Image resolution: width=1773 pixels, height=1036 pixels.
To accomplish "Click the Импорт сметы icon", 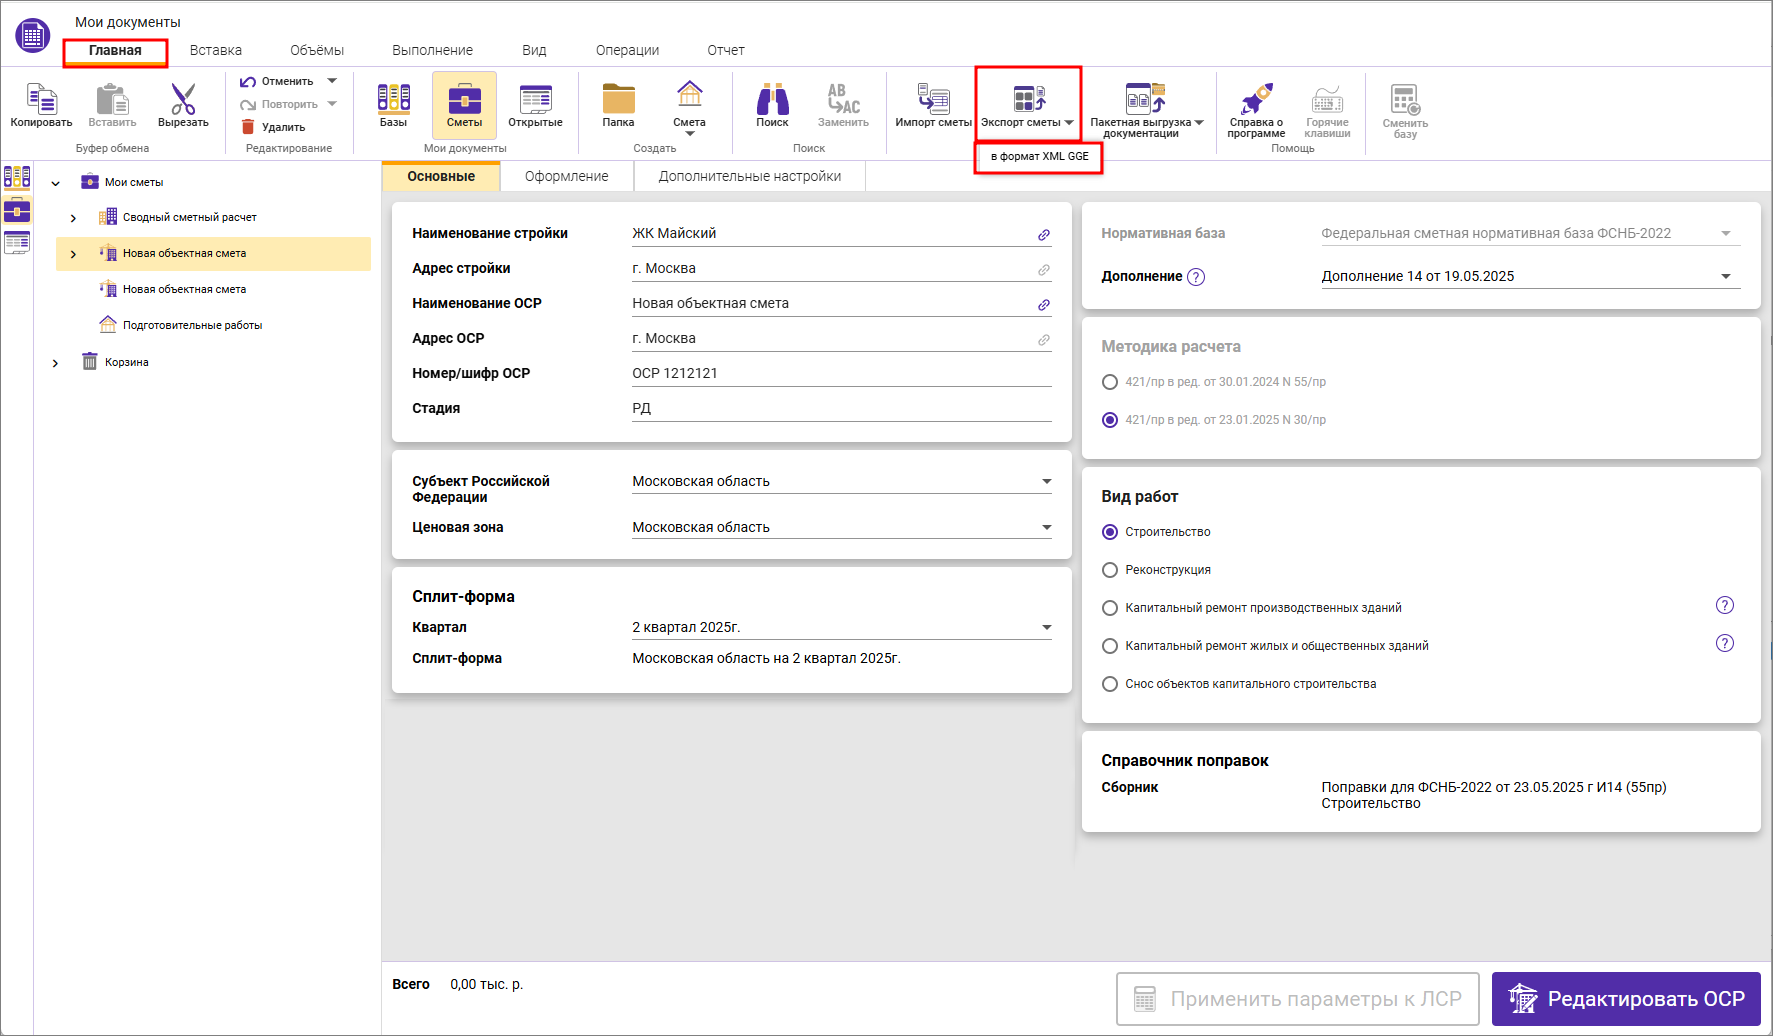I will [x=932, y=100].
